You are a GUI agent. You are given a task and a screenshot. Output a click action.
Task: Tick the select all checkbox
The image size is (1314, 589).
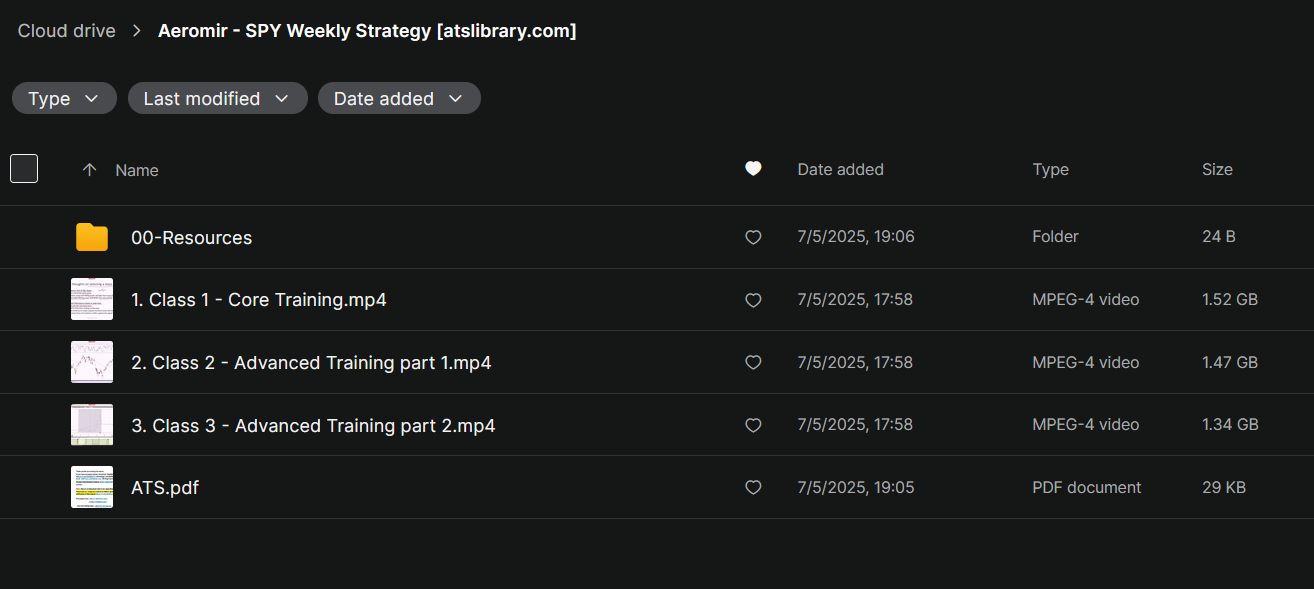[x=24, y=169]
